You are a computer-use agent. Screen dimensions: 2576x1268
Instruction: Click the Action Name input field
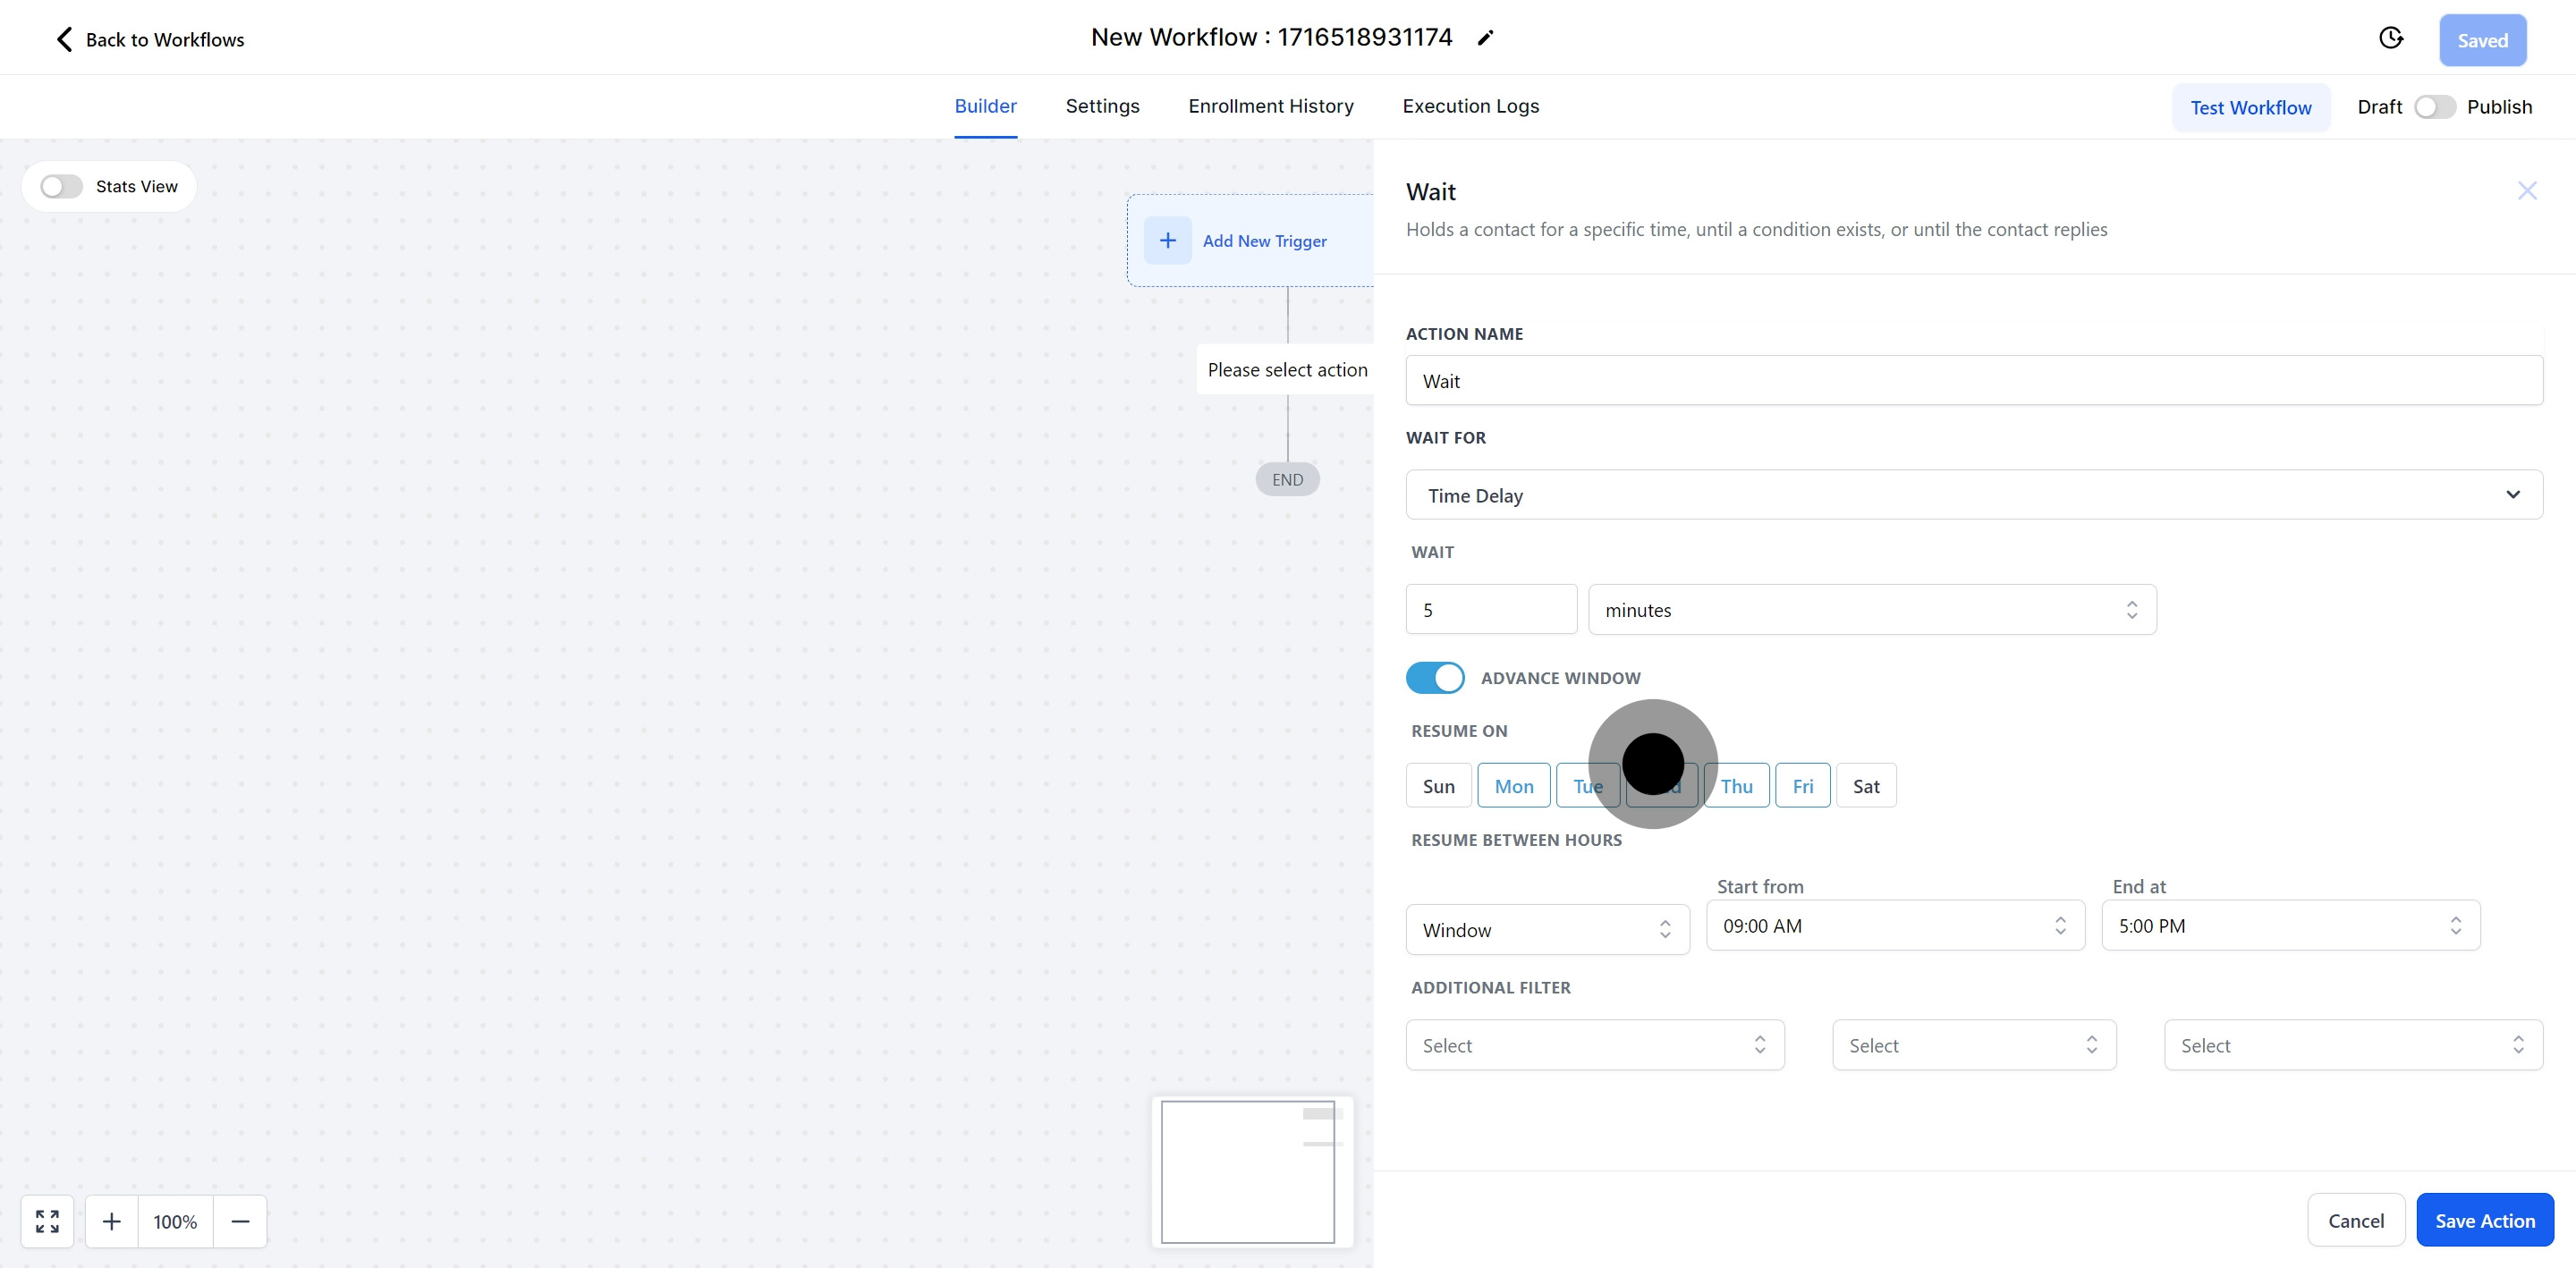(x=1973, y=381)
